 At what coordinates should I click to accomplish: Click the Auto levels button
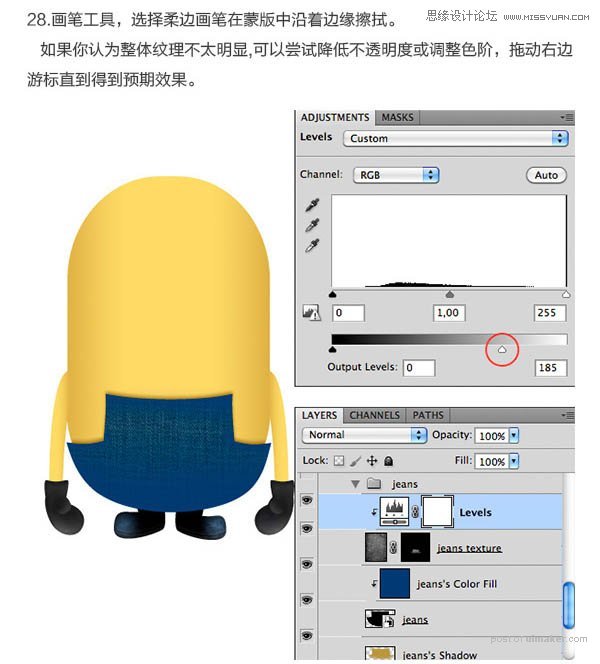pyautogui.click(x=546, y=175)
